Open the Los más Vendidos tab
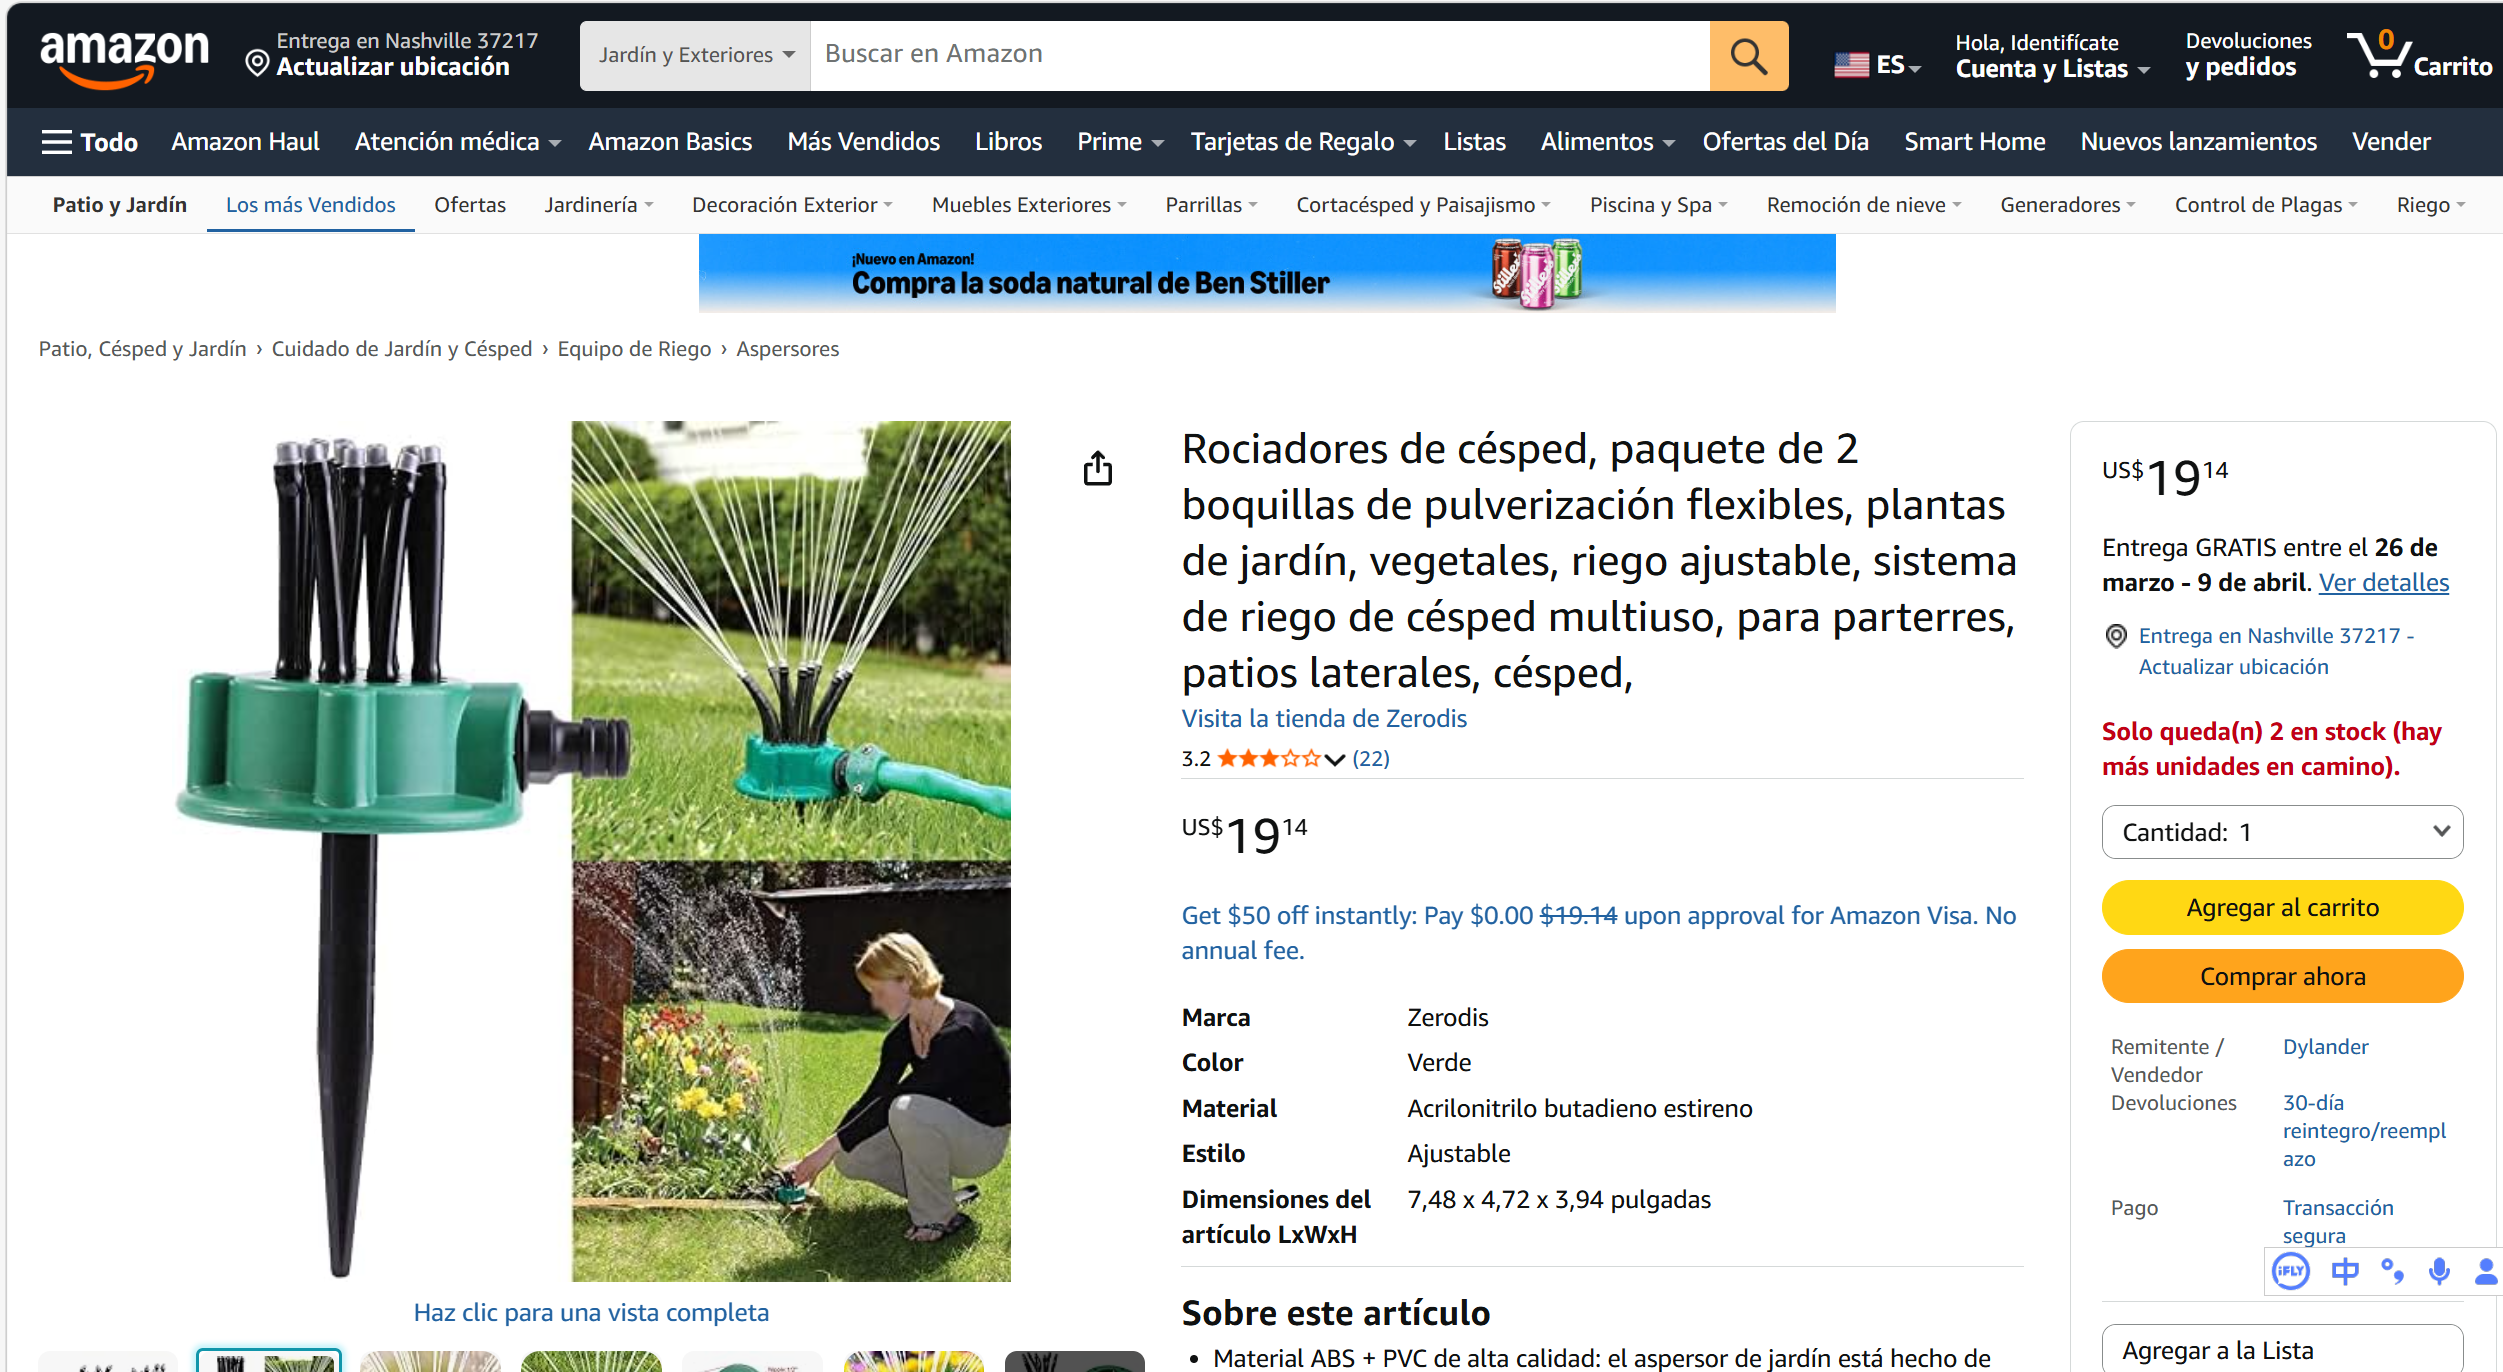The height and width of the screenshot is (1372, 2503). [310, 205]
